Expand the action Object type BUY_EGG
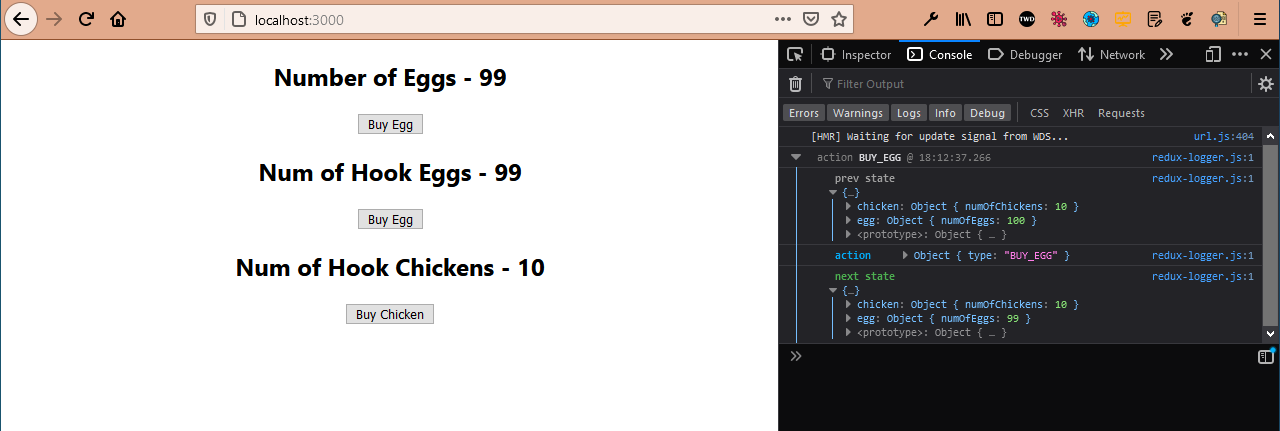 tap(905, 255)
